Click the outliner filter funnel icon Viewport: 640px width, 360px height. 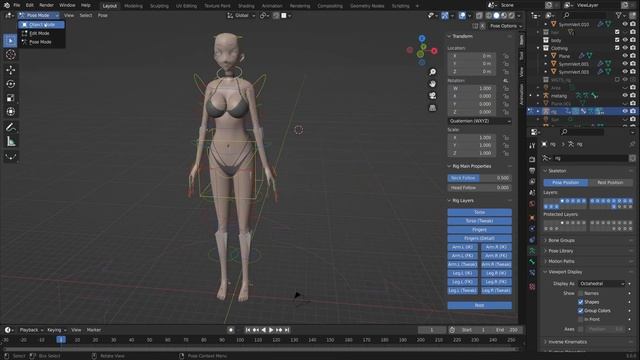pyautogui.click(x=619, y=15)
